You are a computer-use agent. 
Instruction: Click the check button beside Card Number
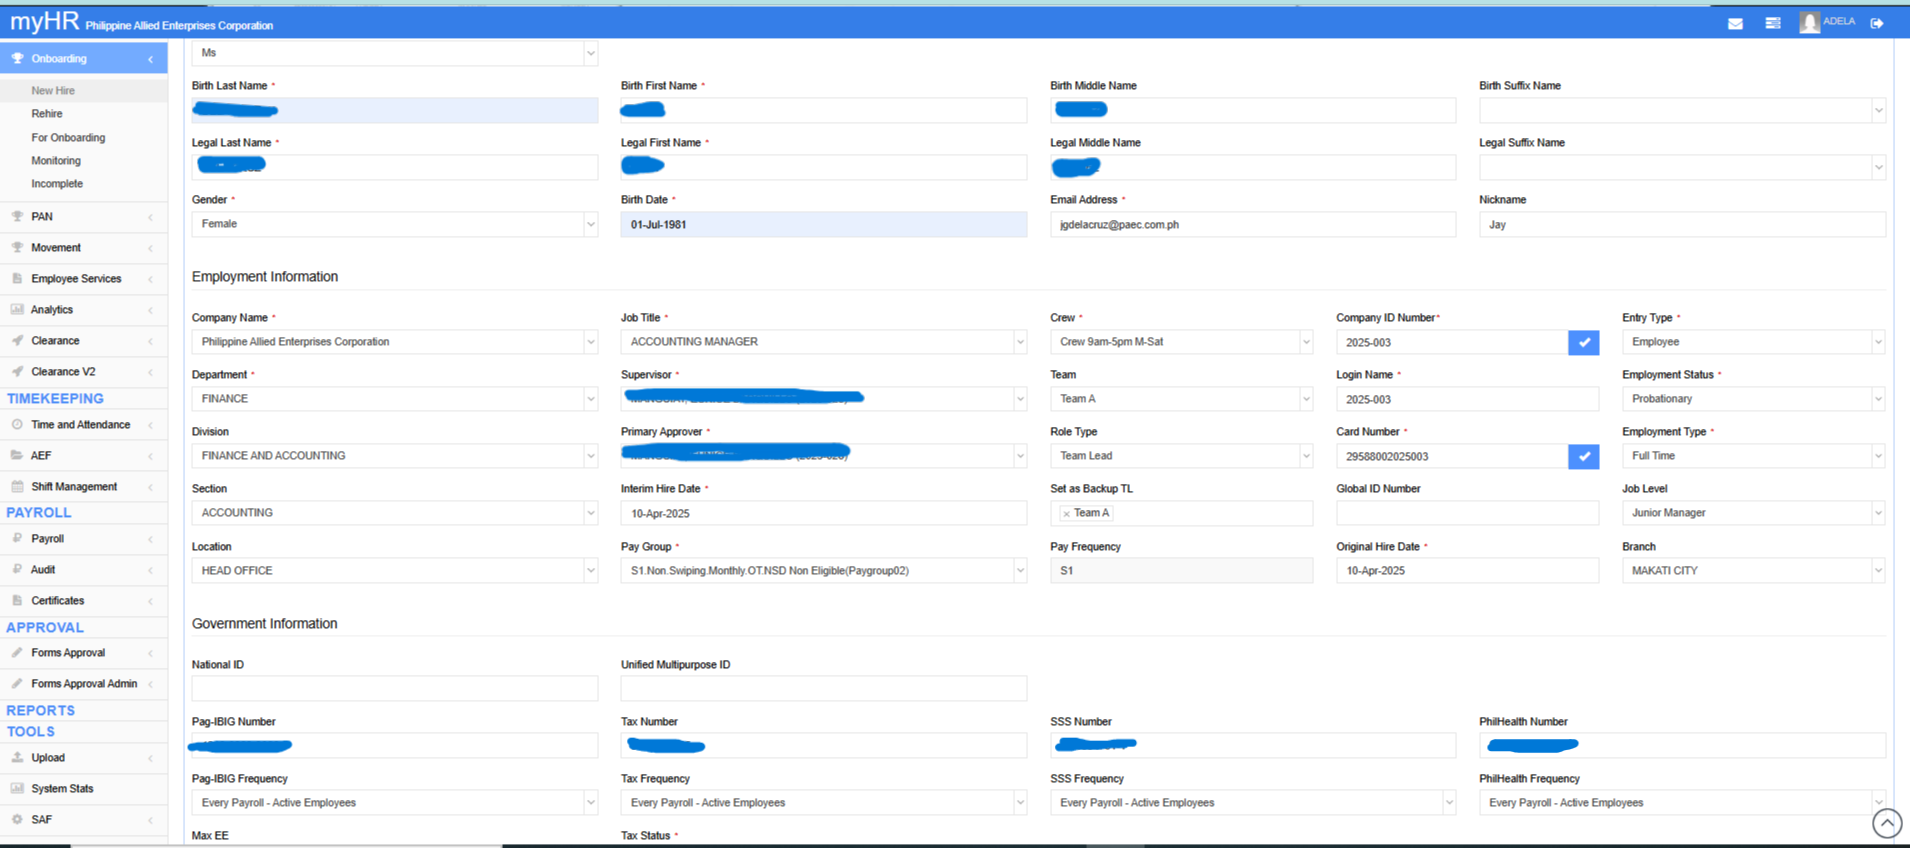click(x=1584, y=456)
